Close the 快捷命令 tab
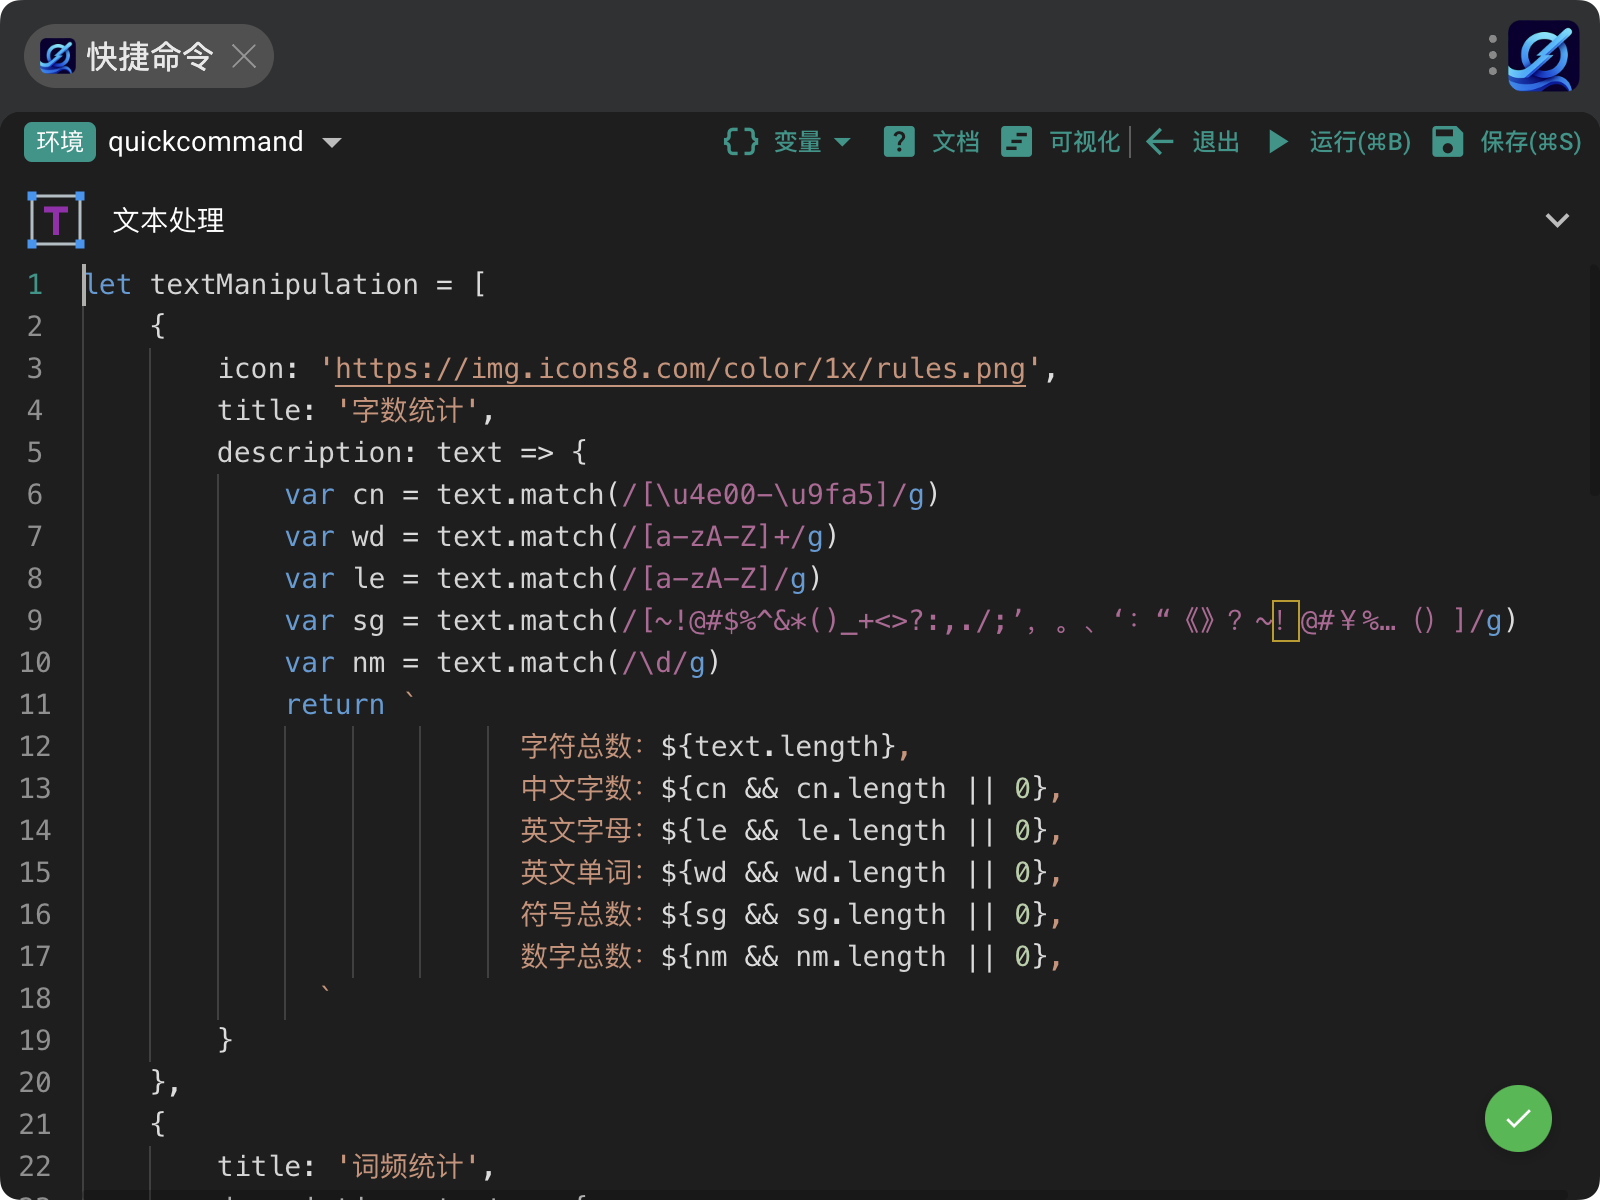This screenshot has width=1600, height=1200. 244,56
